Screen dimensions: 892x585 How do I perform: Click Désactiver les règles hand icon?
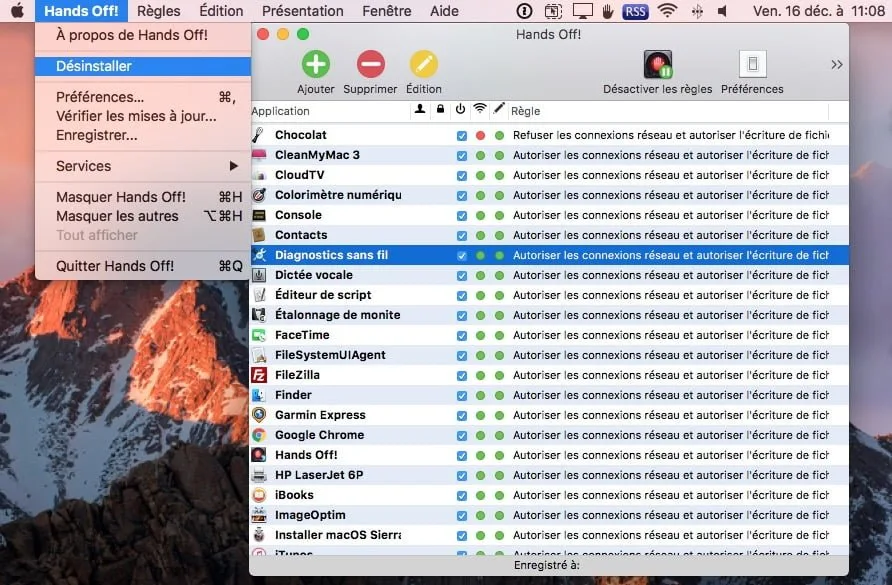pos(658,64)
